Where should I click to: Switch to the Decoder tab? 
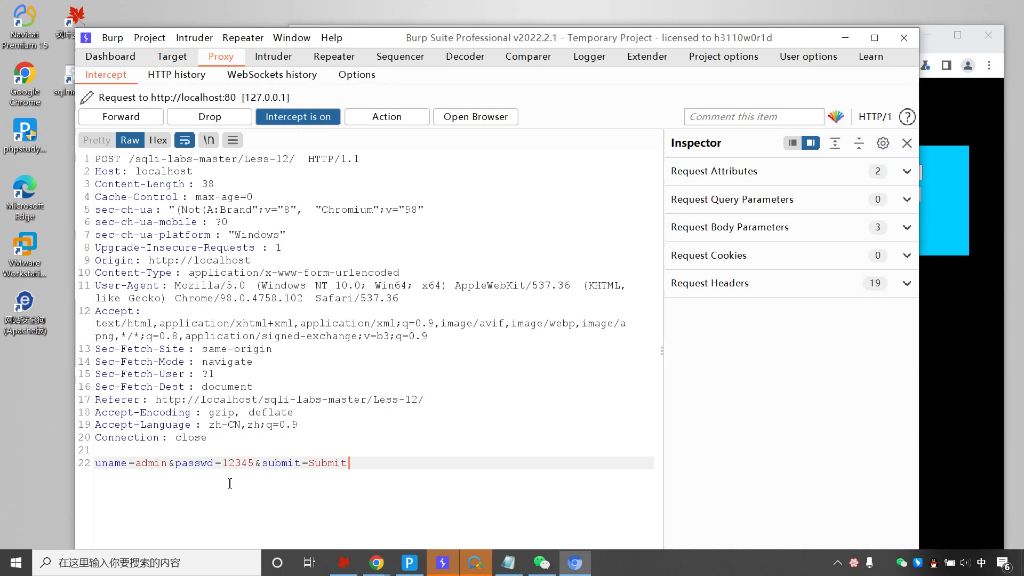tap(465, 57)
